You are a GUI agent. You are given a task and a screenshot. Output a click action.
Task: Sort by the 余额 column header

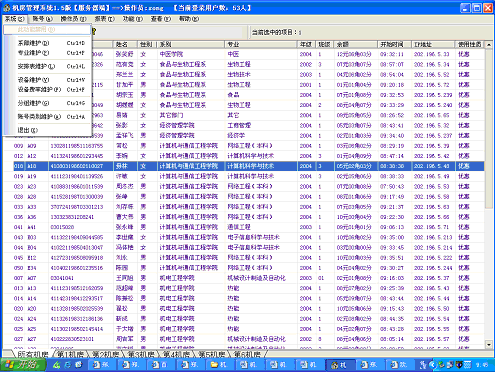tap(355, 44)
